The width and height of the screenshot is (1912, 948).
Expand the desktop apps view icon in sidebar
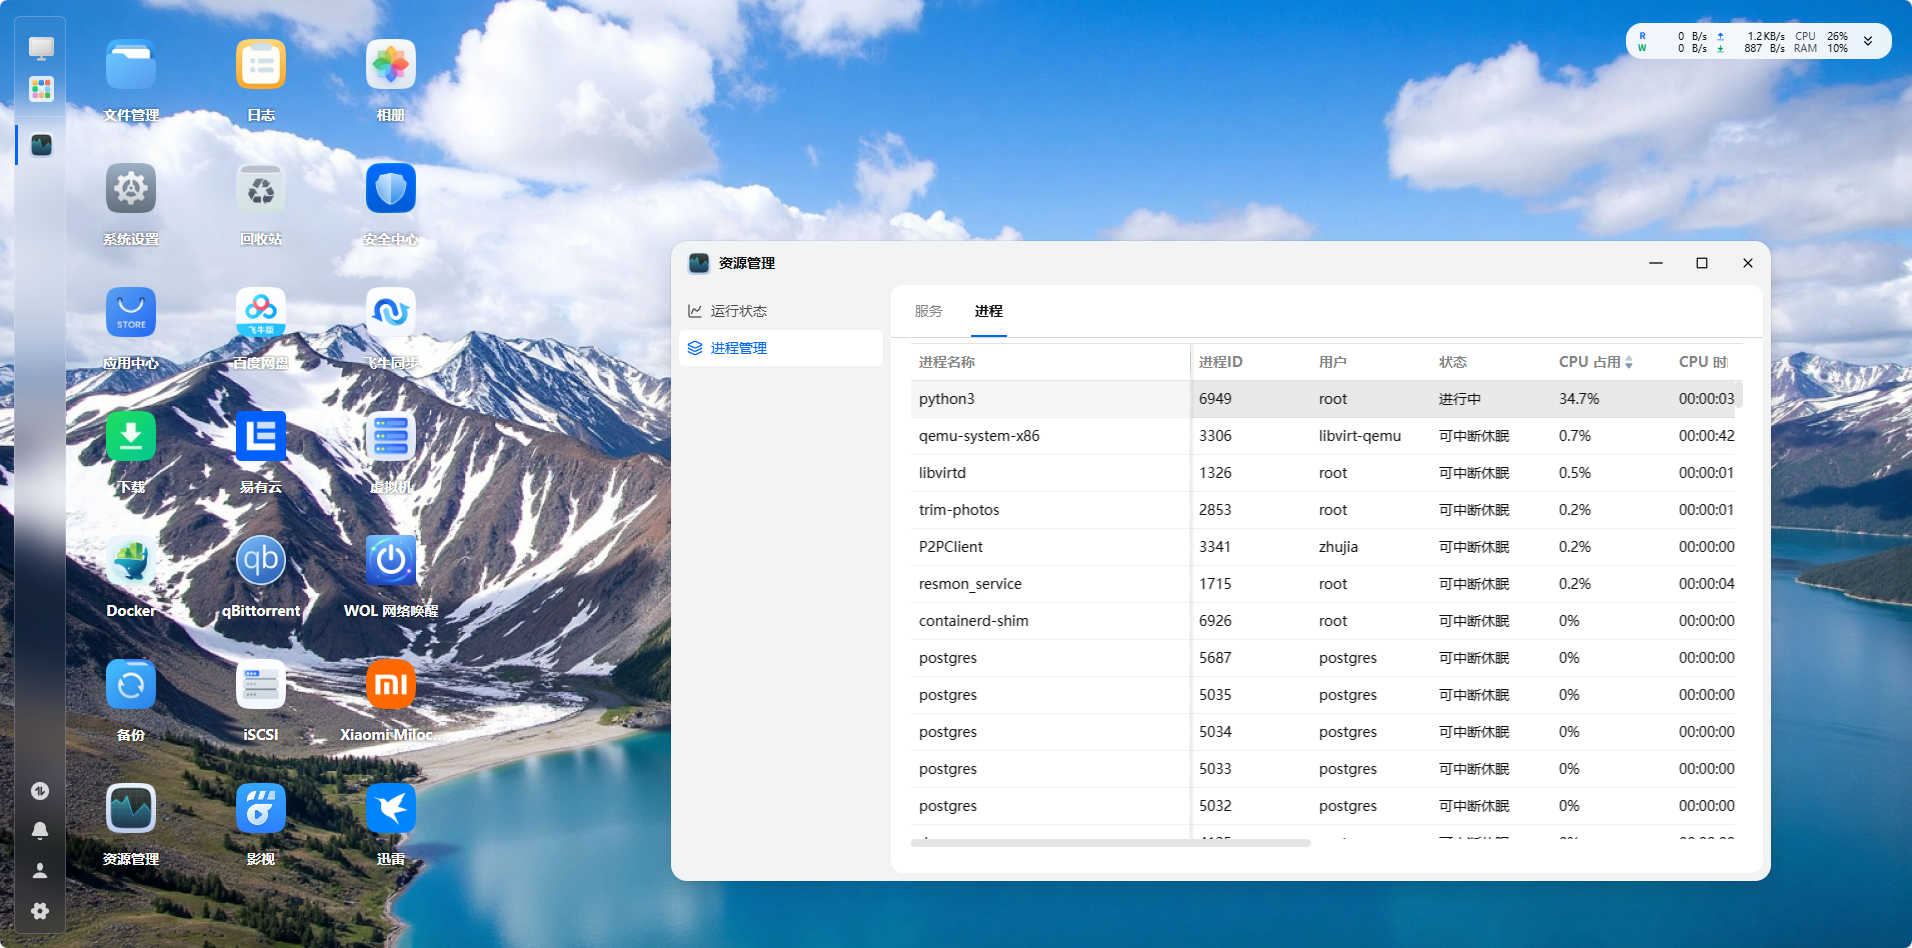tap(40, 89)
